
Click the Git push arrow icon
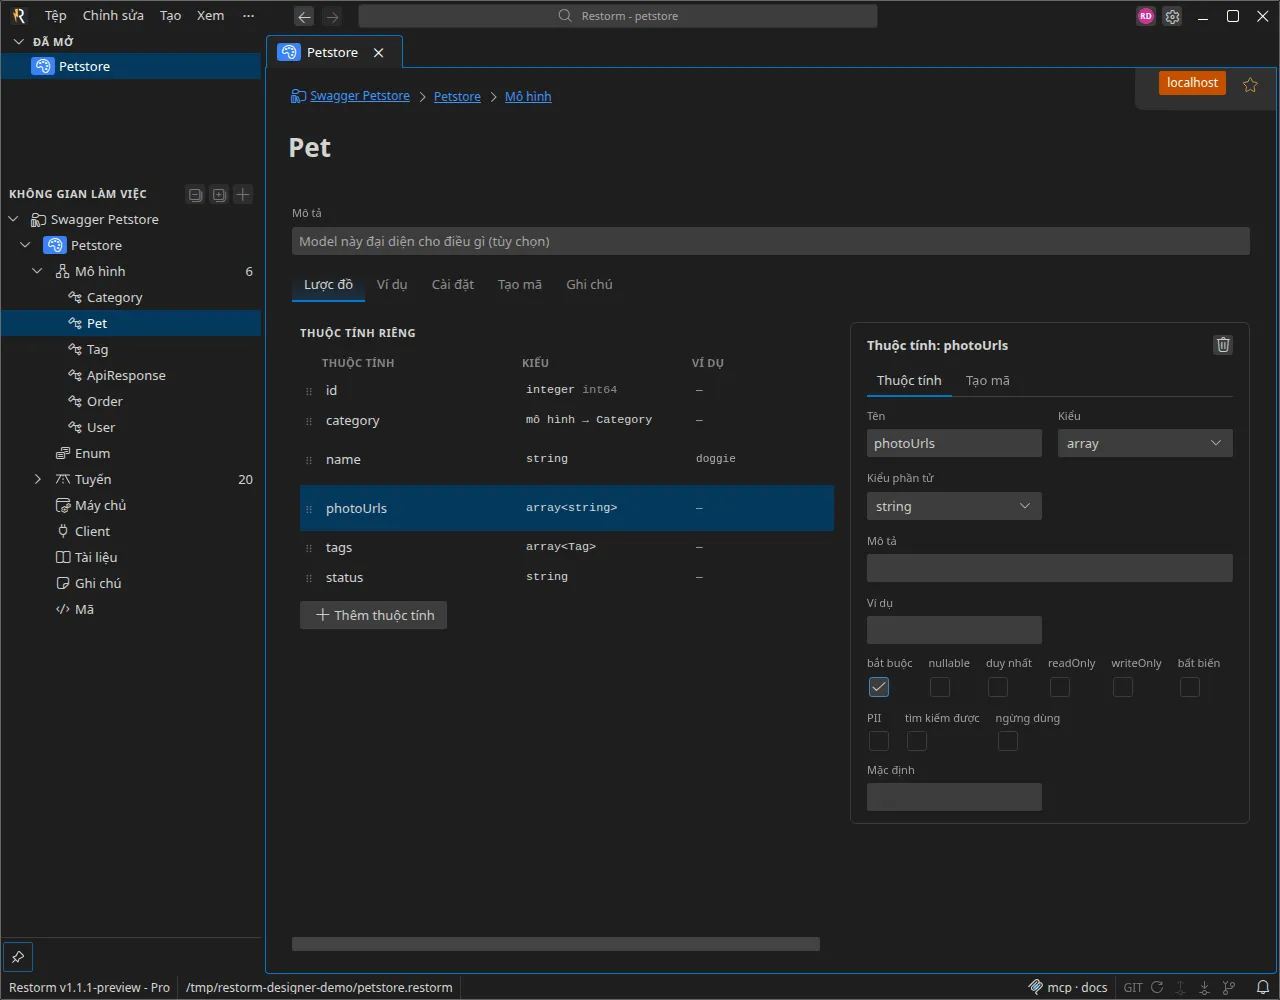pyautogui.click(x=1181, y=987)
